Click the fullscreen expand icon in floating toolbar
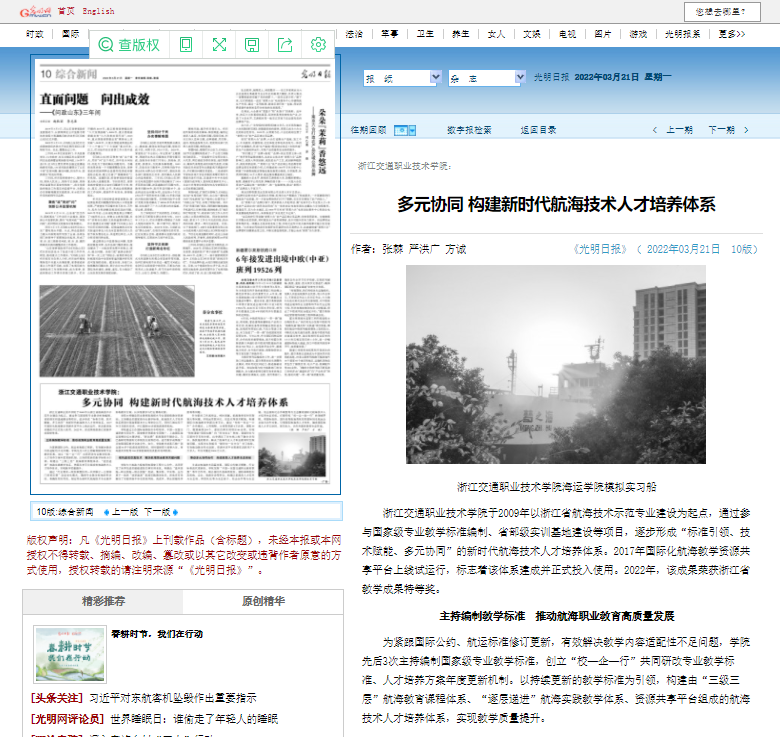780x737 pixels. click(219, 44)
